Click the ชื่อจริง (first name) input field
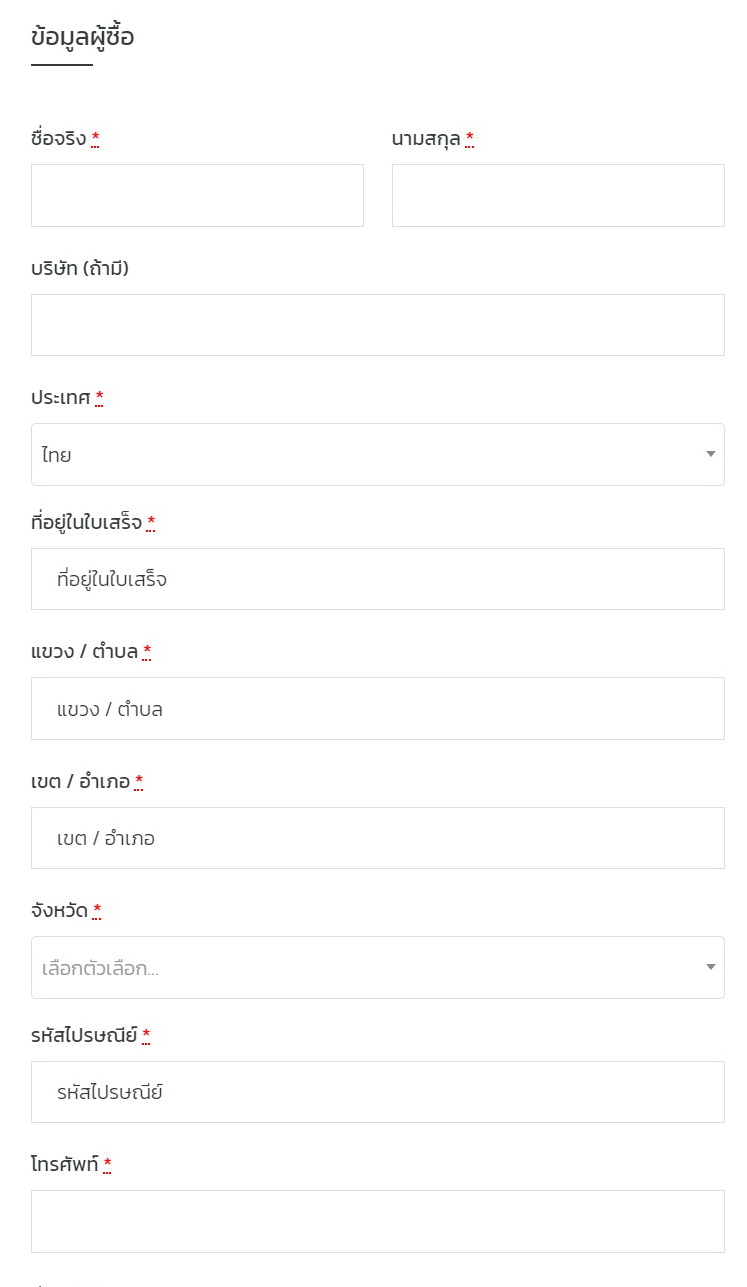 tap(197, 195)
